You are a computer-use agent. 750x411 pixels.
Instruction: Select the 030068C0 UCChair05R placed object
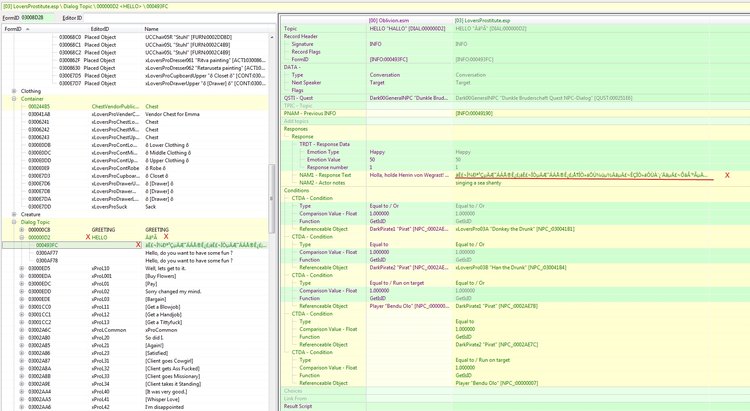pos(135,37)
